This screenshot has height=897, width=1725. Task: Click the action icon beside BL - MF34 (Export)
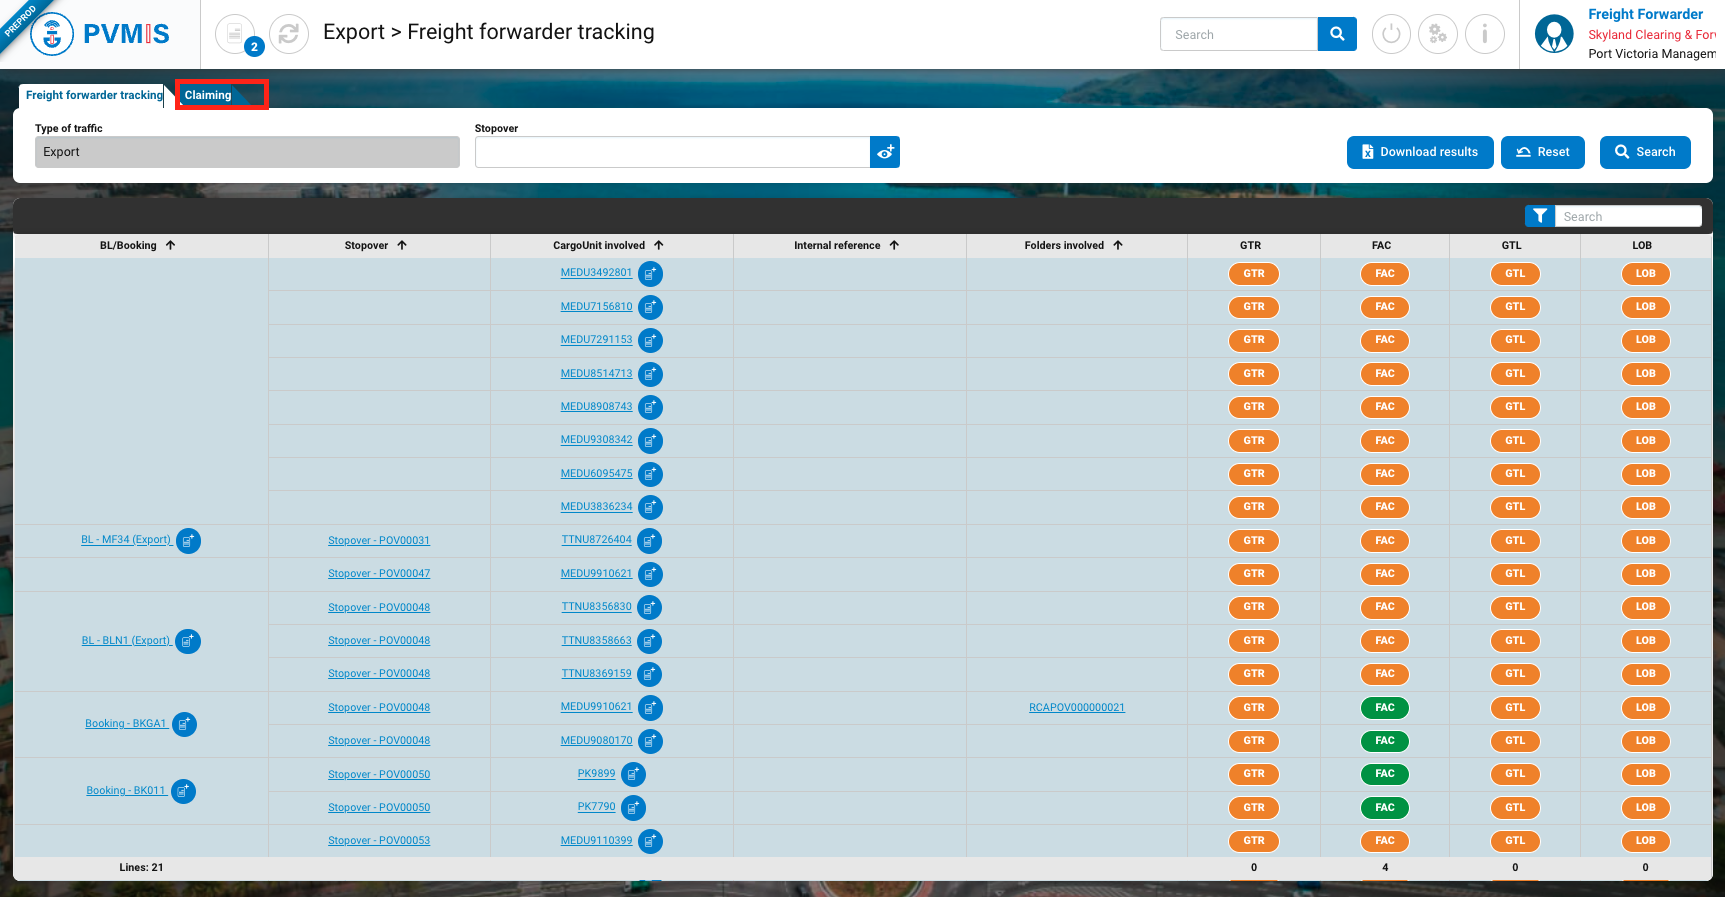[188, 541]
